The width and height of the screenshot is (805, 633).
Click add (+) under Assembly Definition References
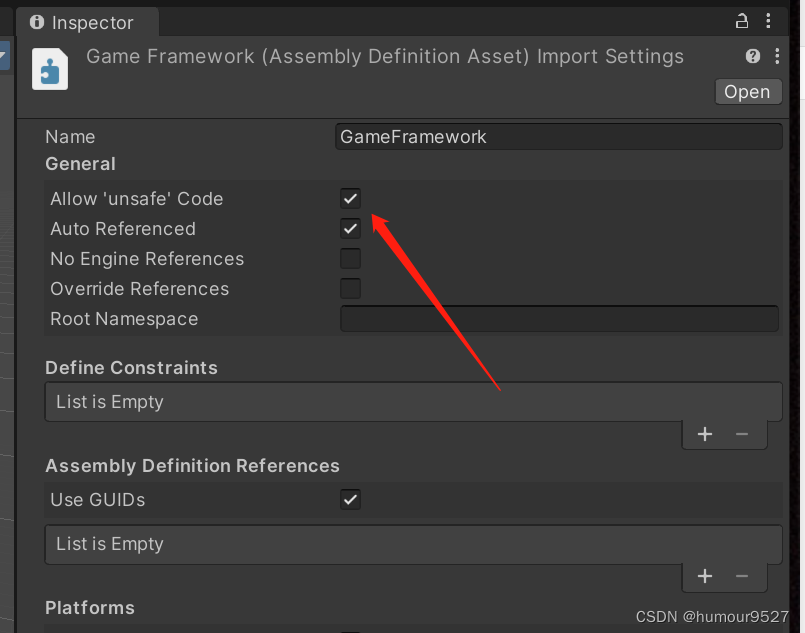pos(705,576)
